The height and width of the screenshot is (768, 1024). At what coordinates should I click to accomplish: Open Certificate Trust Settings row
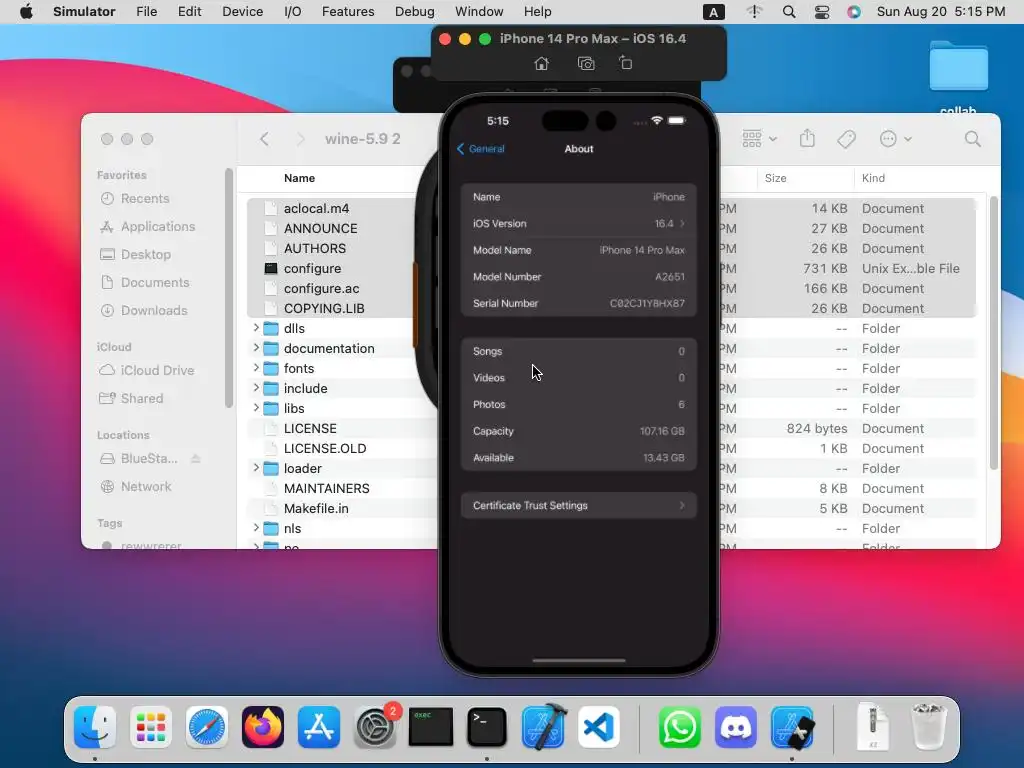click(579, 505)
